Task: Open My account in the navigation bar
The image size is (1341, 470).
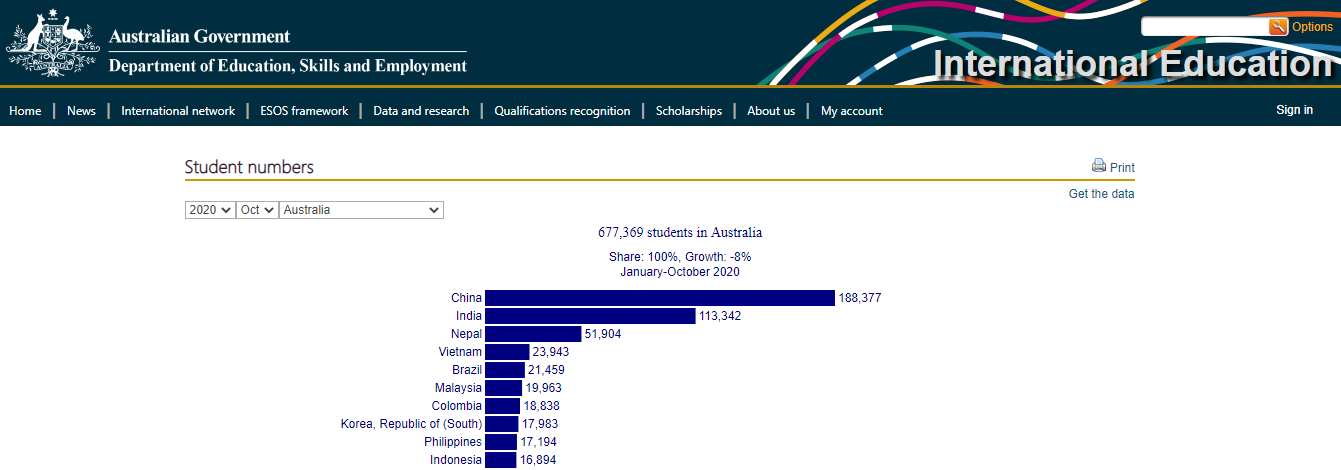Action: click(x=851, y=111)
